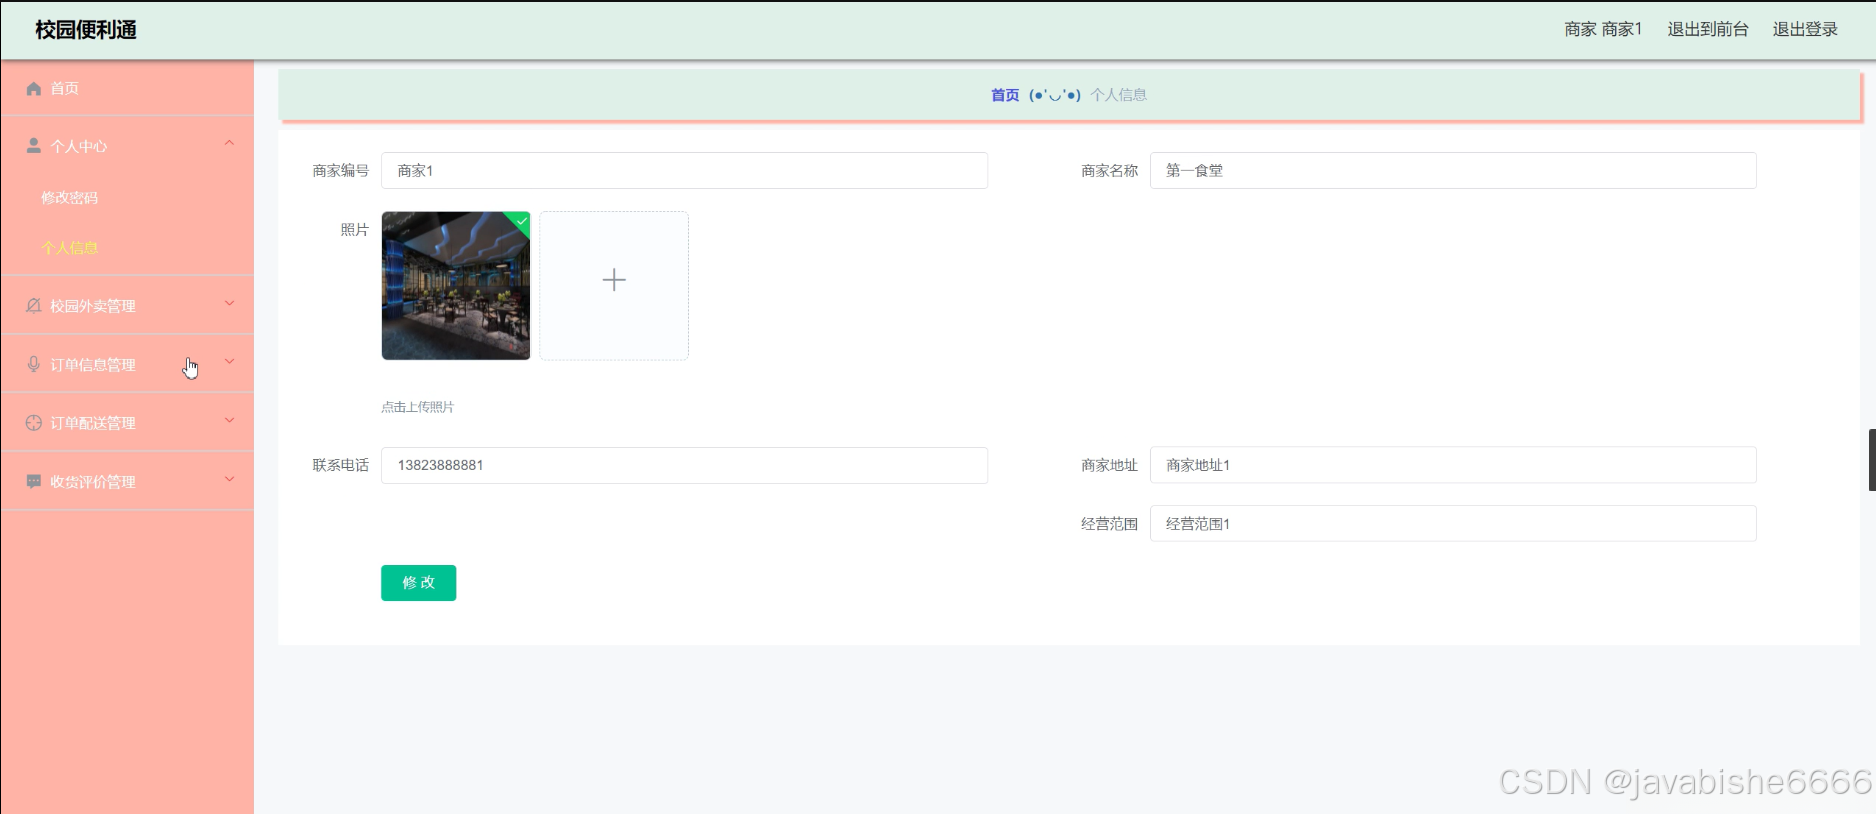This screenshot has width=1876, height=814.
Task: Click the compass icon beside 订单配送管理
Action: (x=34, y=423)
